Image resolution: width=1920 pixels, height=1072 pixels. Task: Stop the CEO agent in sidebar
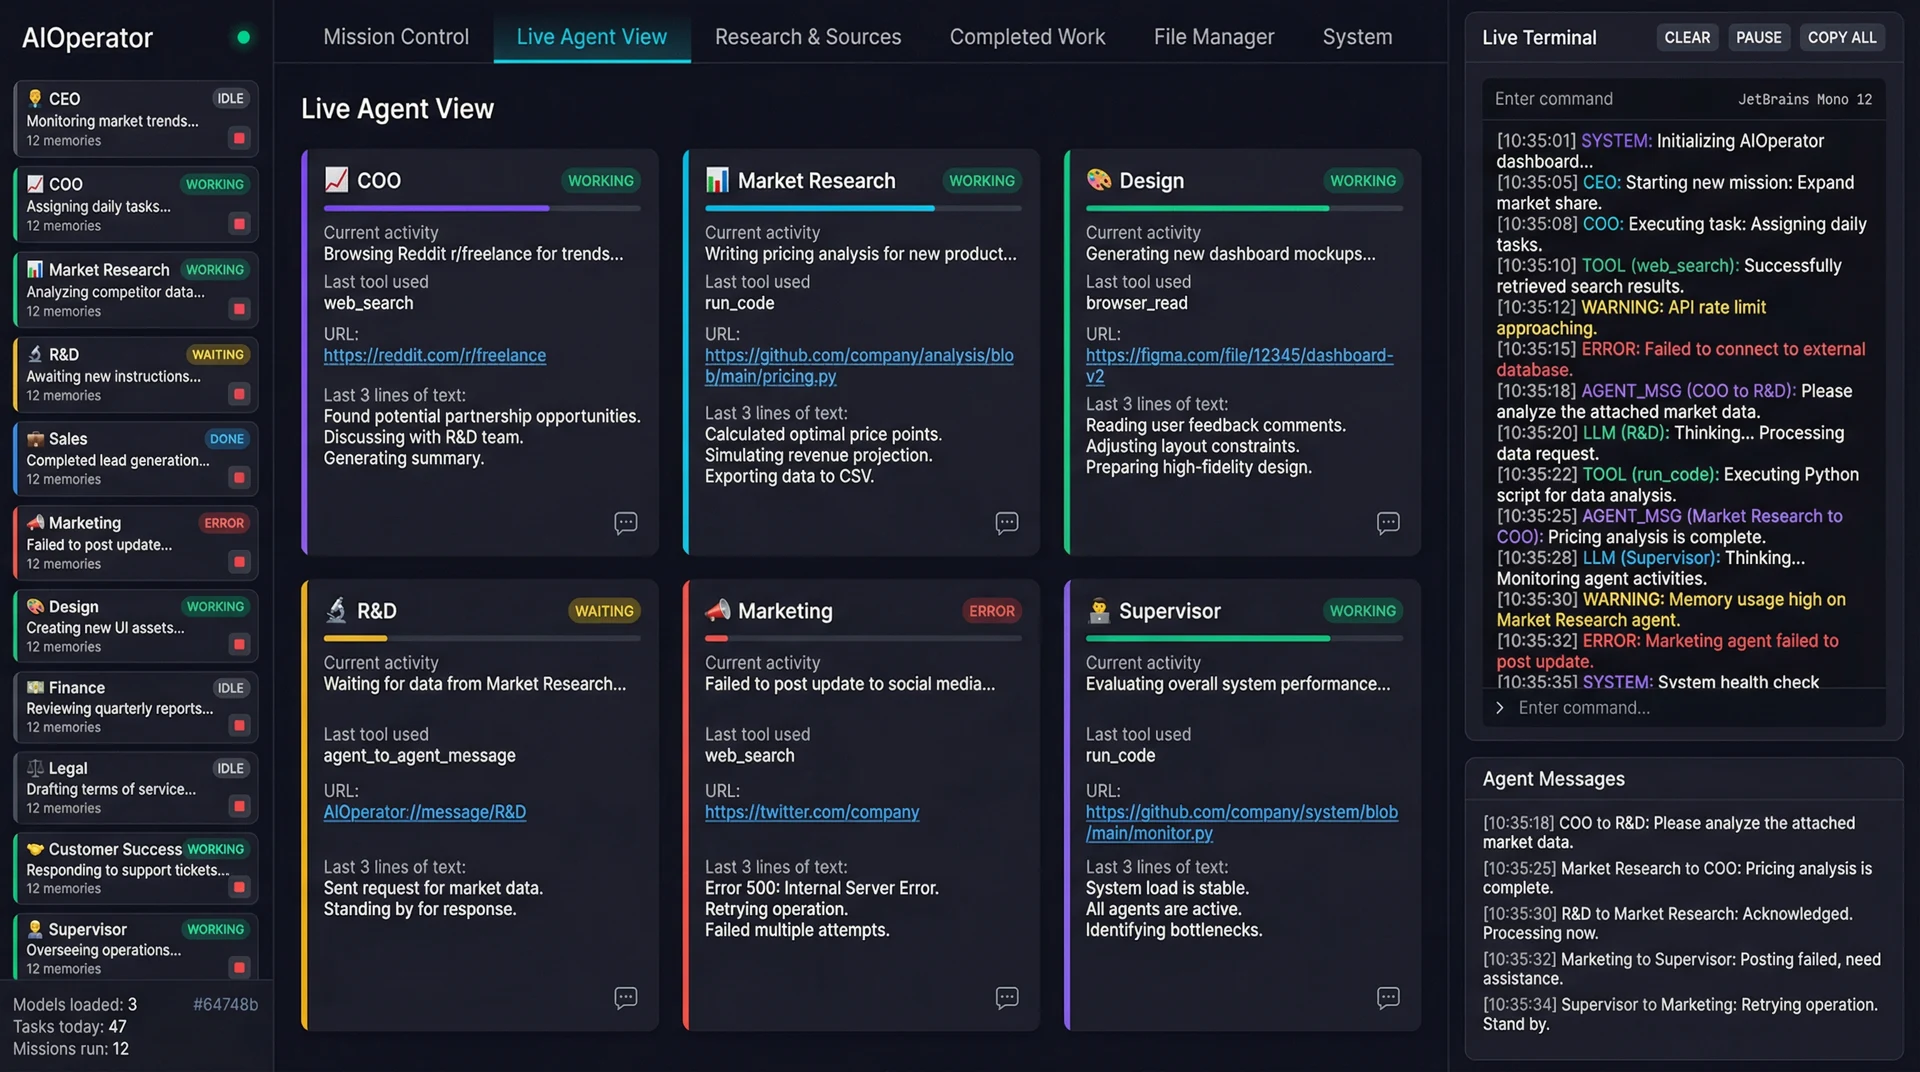239,138
